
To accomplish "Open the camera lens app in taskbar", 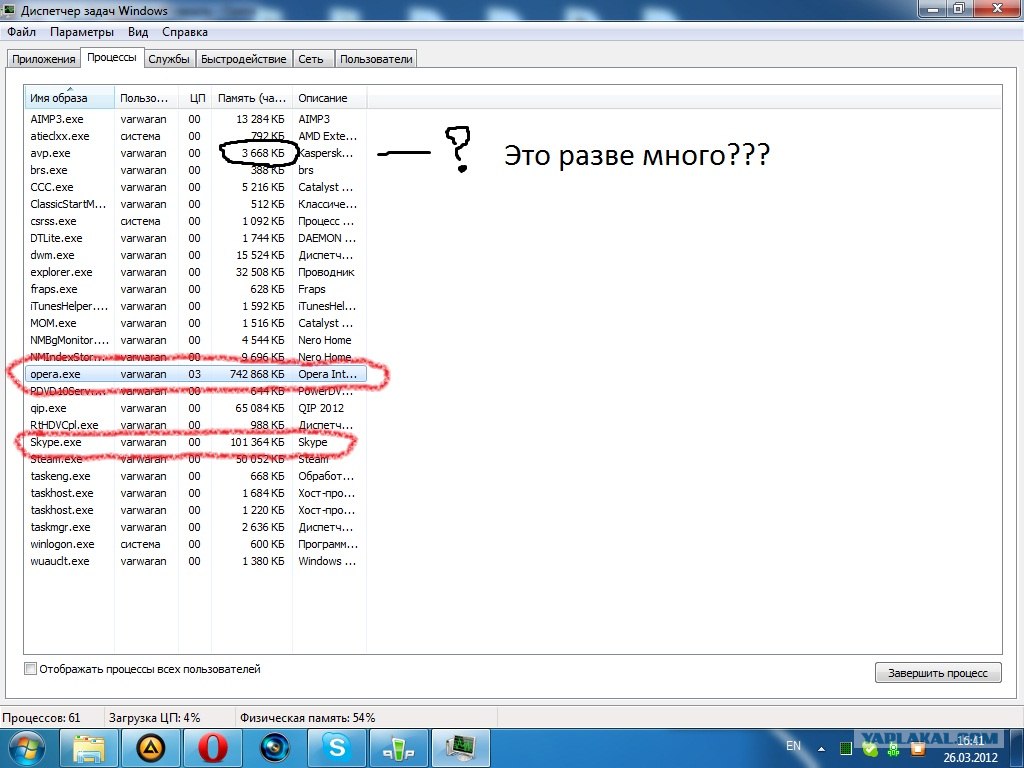I will pos(274,748).
